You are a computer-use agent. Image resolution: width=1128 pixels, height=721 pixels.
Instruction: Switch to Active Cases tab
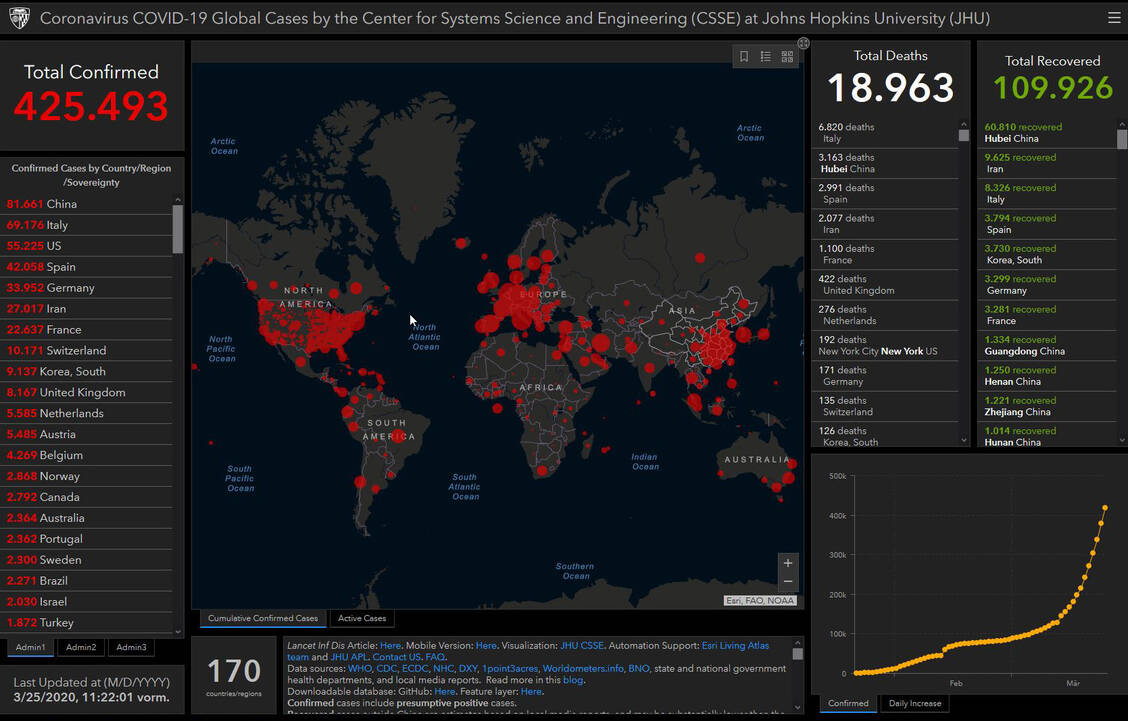pos(362,618)
